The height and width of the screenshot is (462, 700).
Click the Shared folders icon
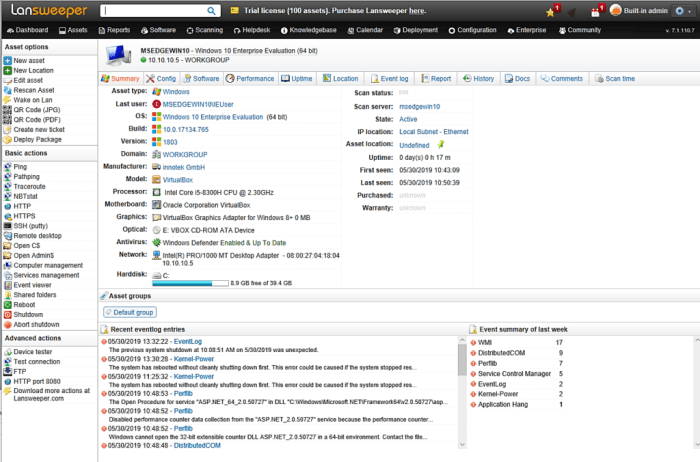(x=8, y=295)
